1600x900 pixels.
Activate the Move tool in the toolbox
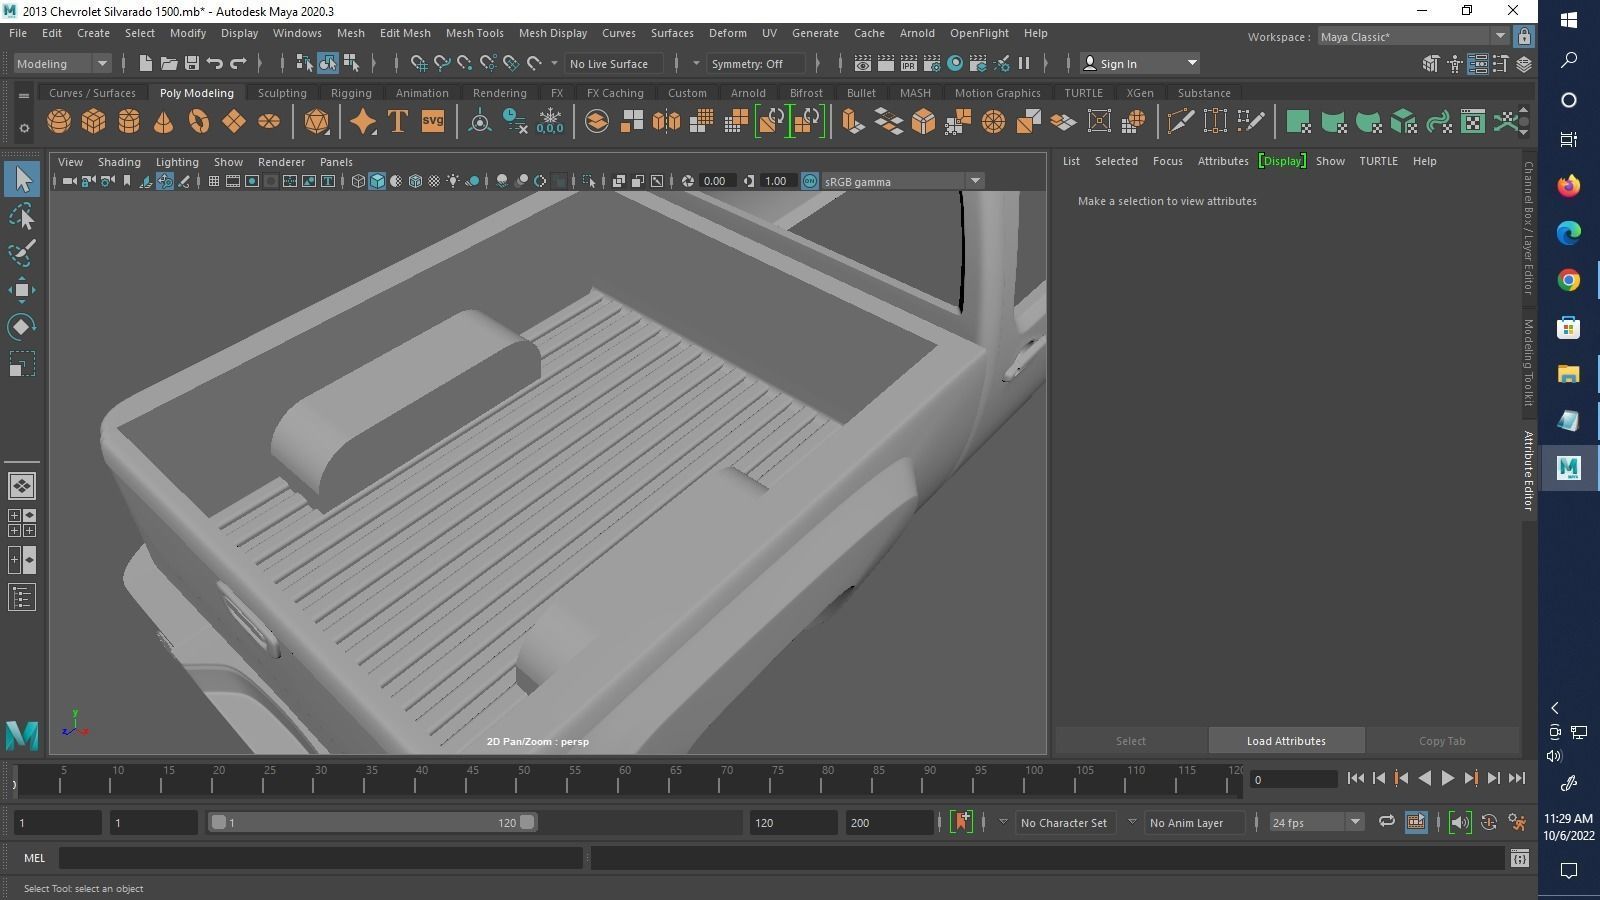point(21,290)
